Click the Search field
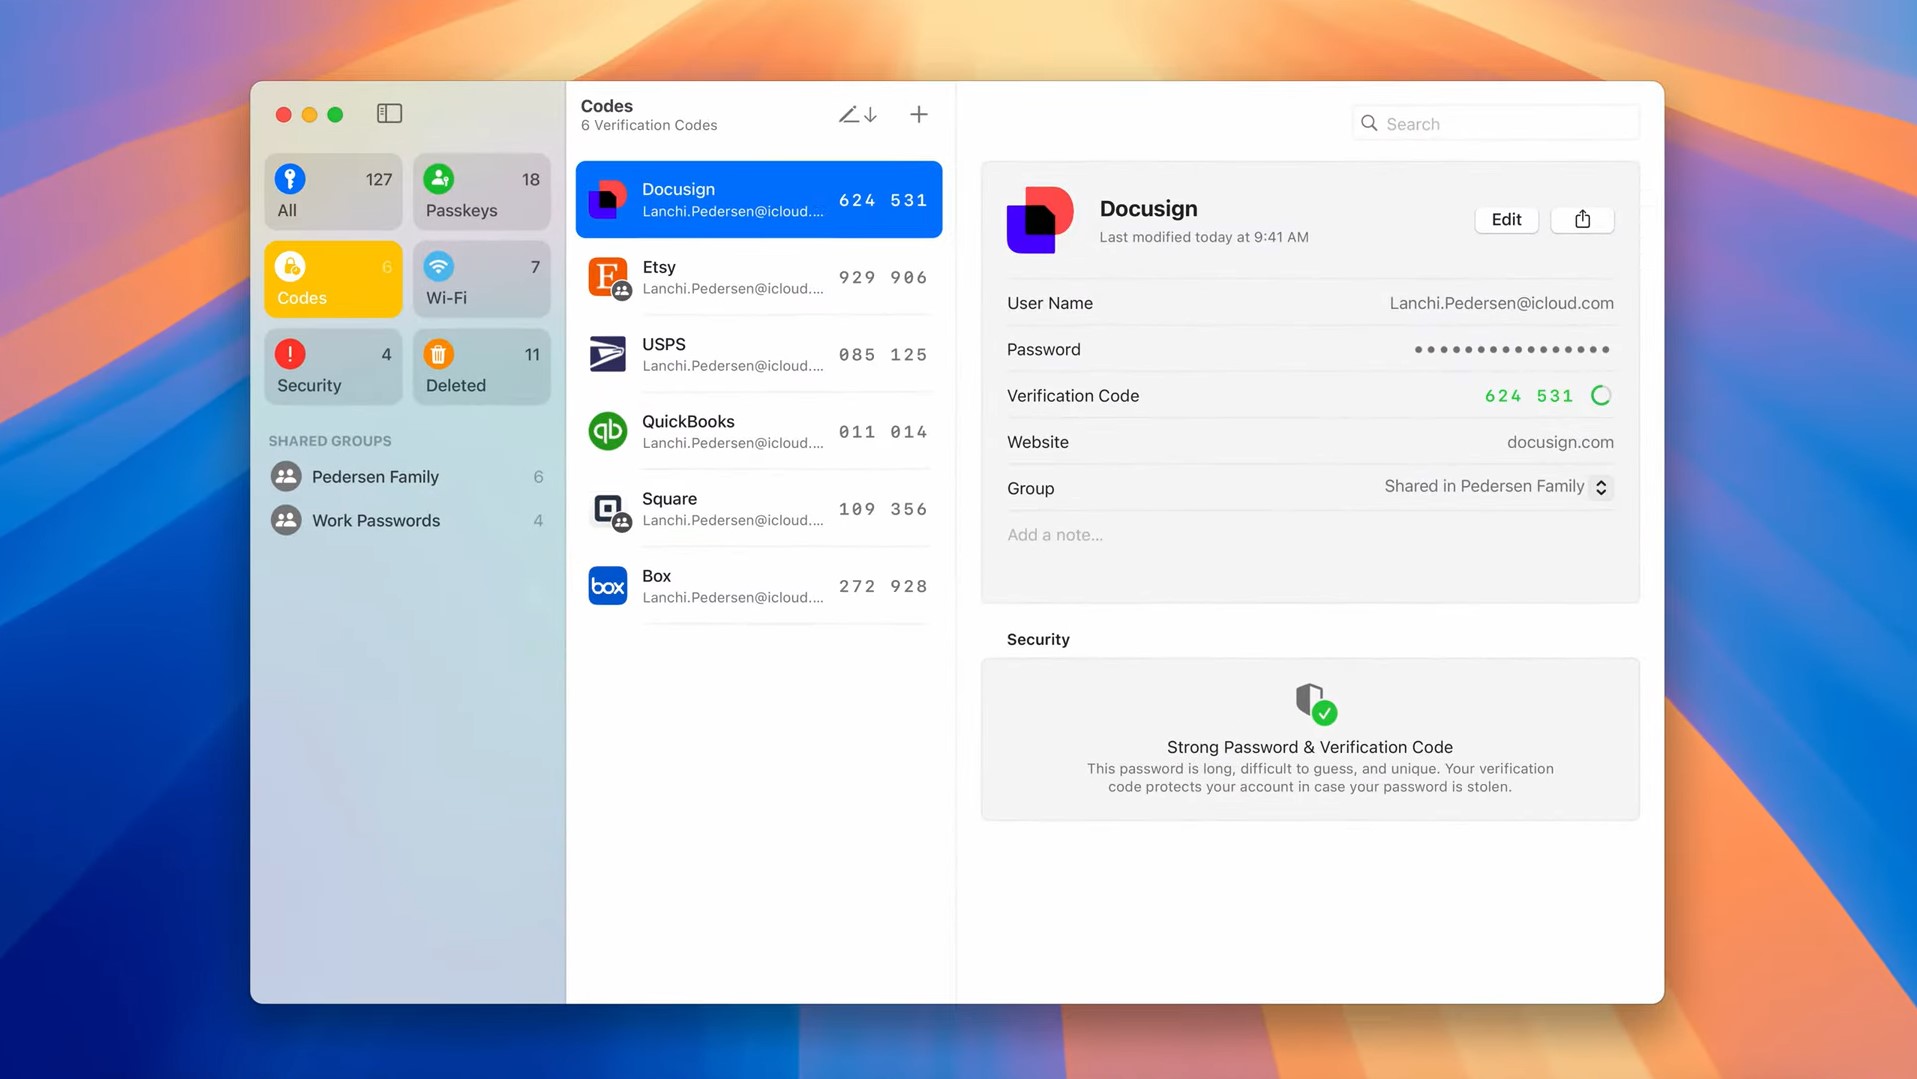 (x=1494, y=122)
